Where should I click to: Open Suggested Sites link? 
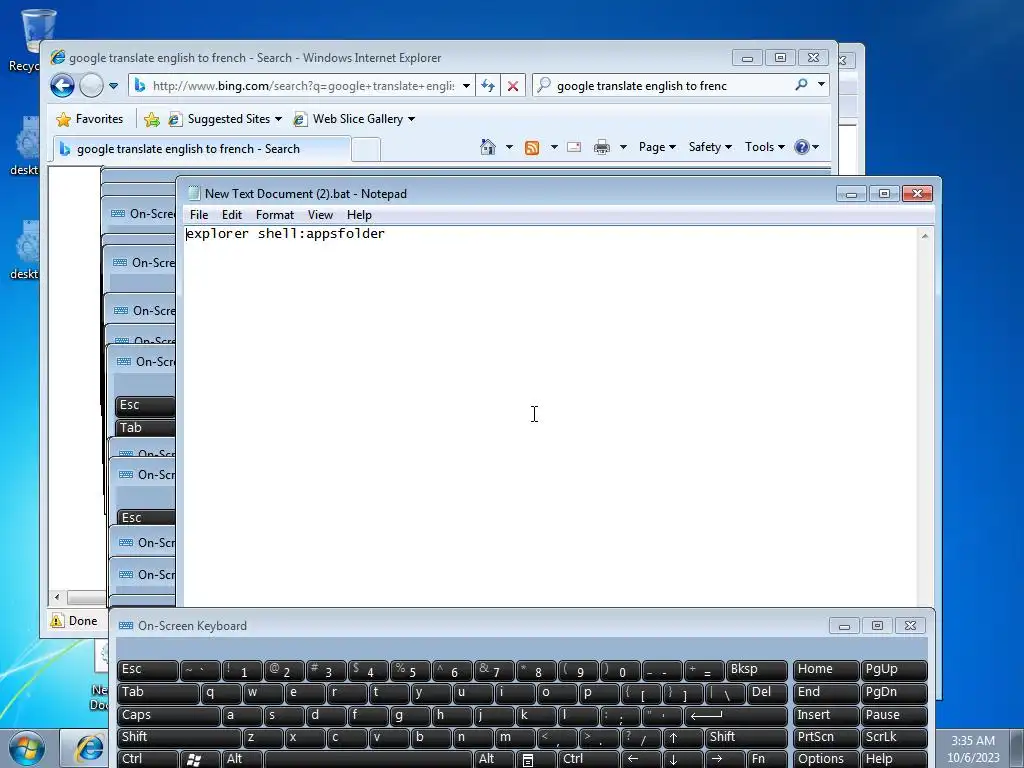click(x=224, y=119)
